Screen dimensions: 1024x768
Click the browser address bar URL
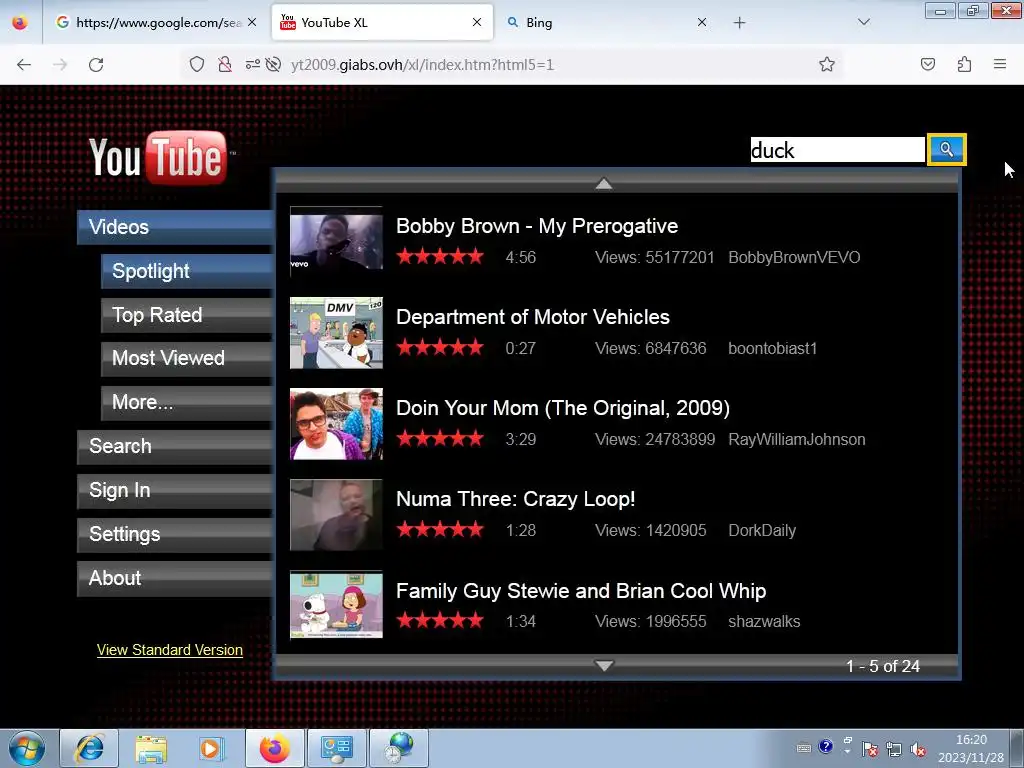(x=422, y=65)
